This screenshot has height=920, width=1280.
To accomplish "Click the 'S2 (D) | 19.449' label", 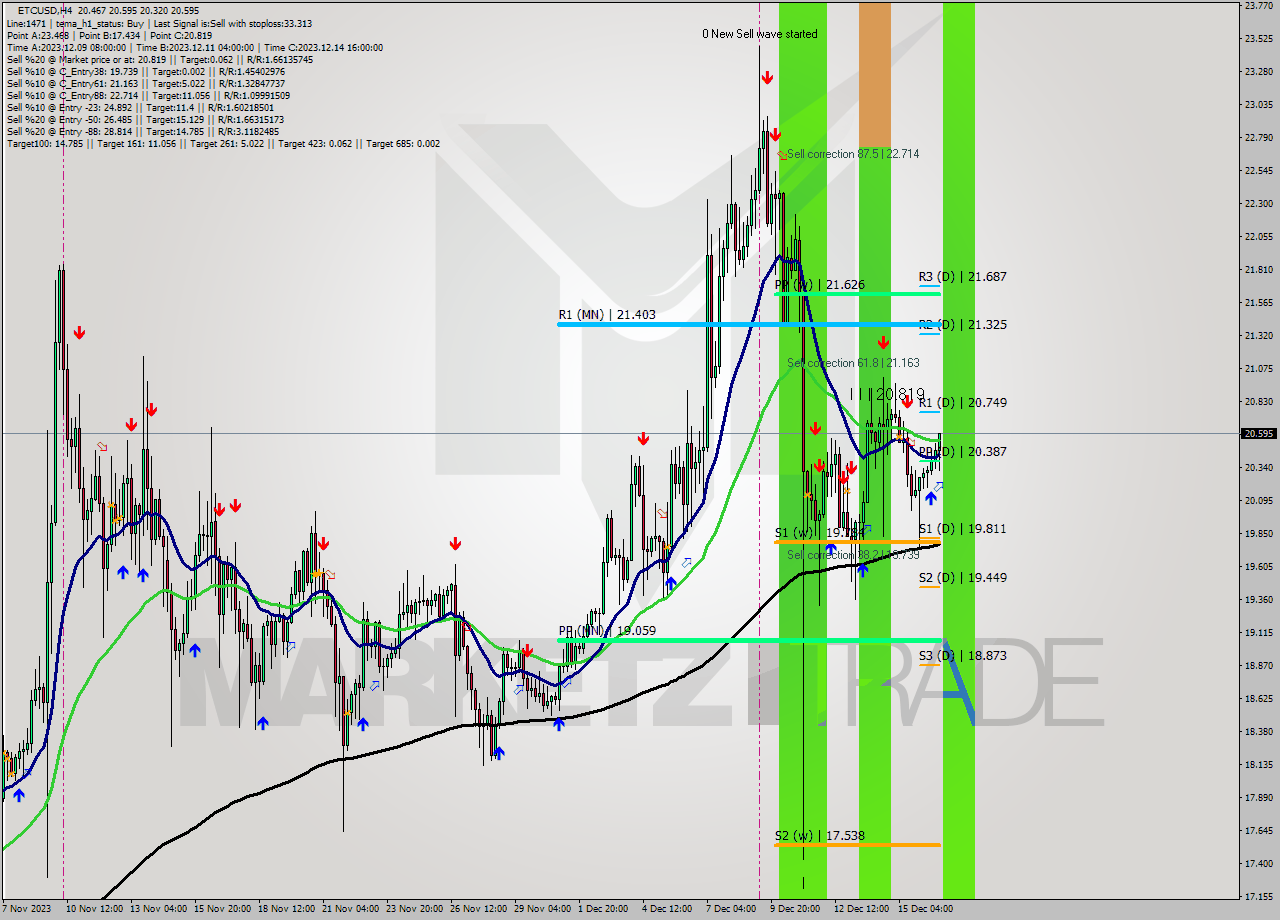I will click(x=963, y=577).
